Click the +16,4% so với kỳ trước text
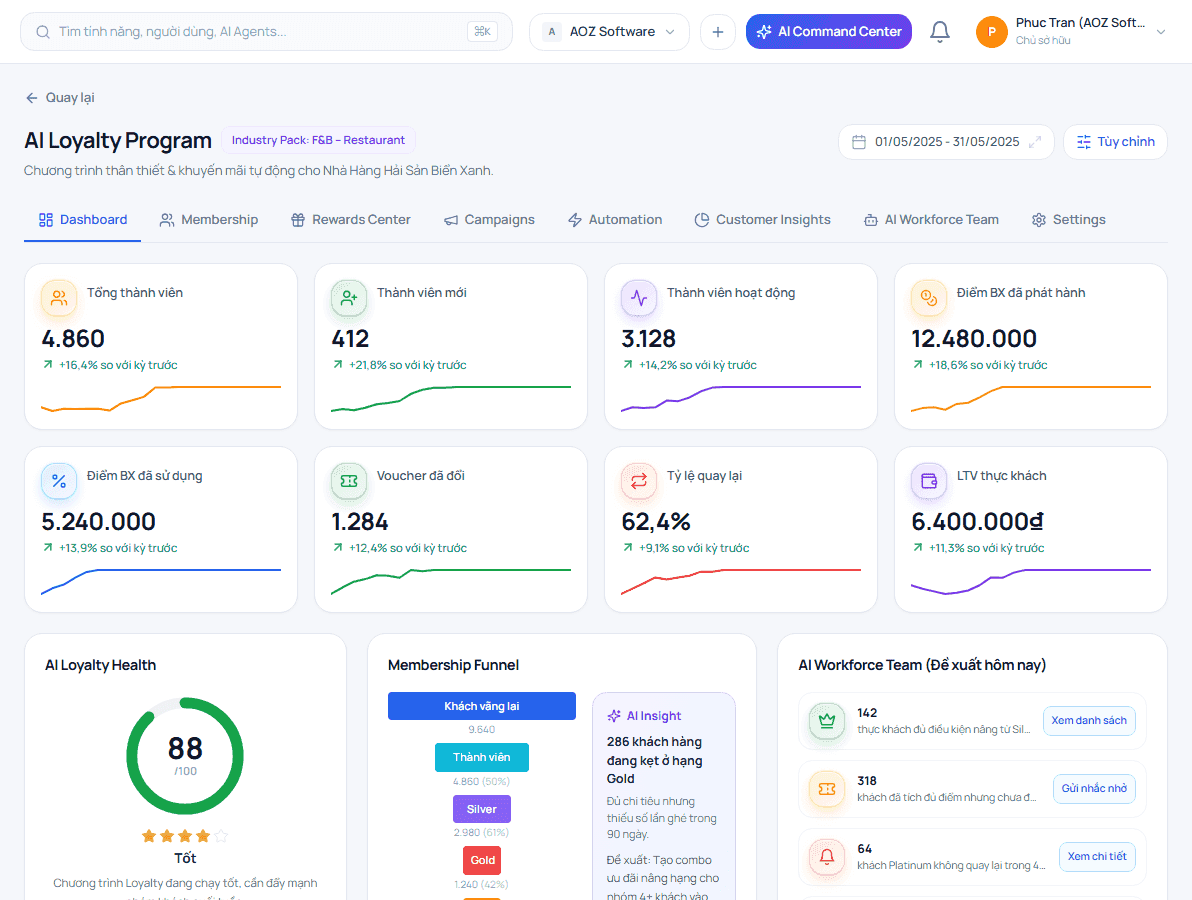Image resolution: width=1192 pixels, height=900 pixels. pos(118,366)
